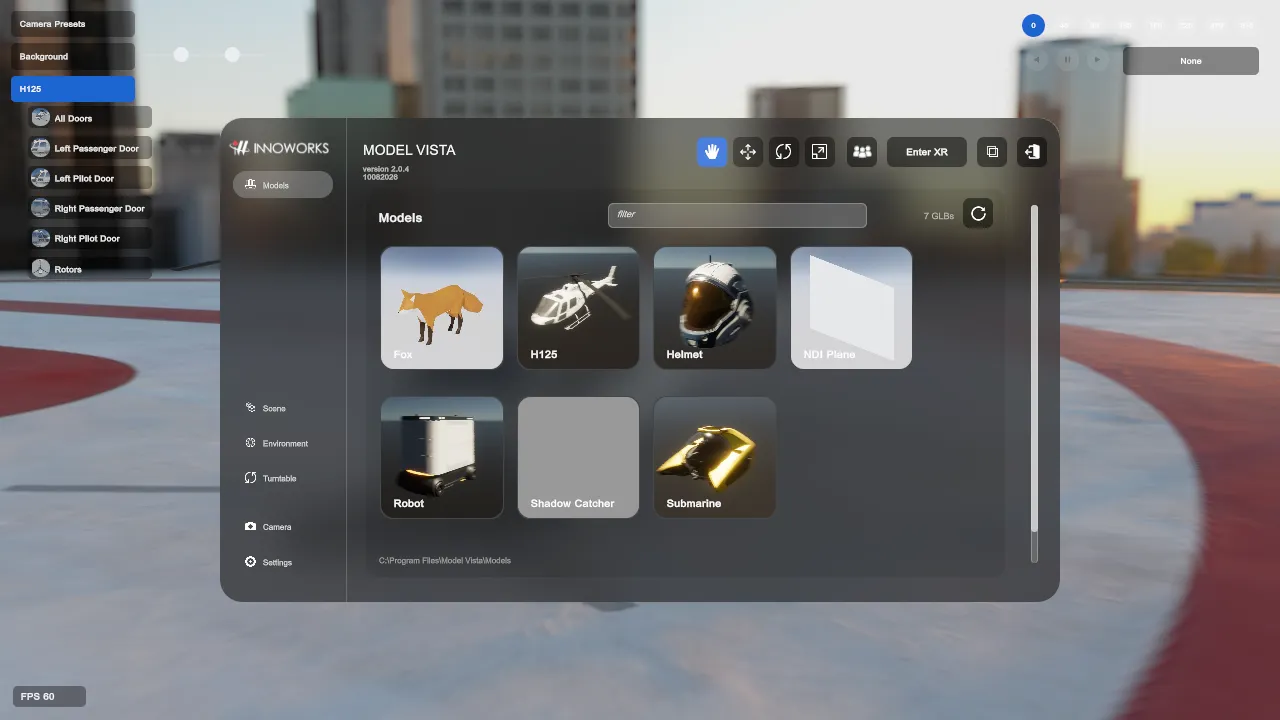This screenshot has height=720, width=1280.
Task: Open the None dropdown
Action: click(x=1191, y=61)
